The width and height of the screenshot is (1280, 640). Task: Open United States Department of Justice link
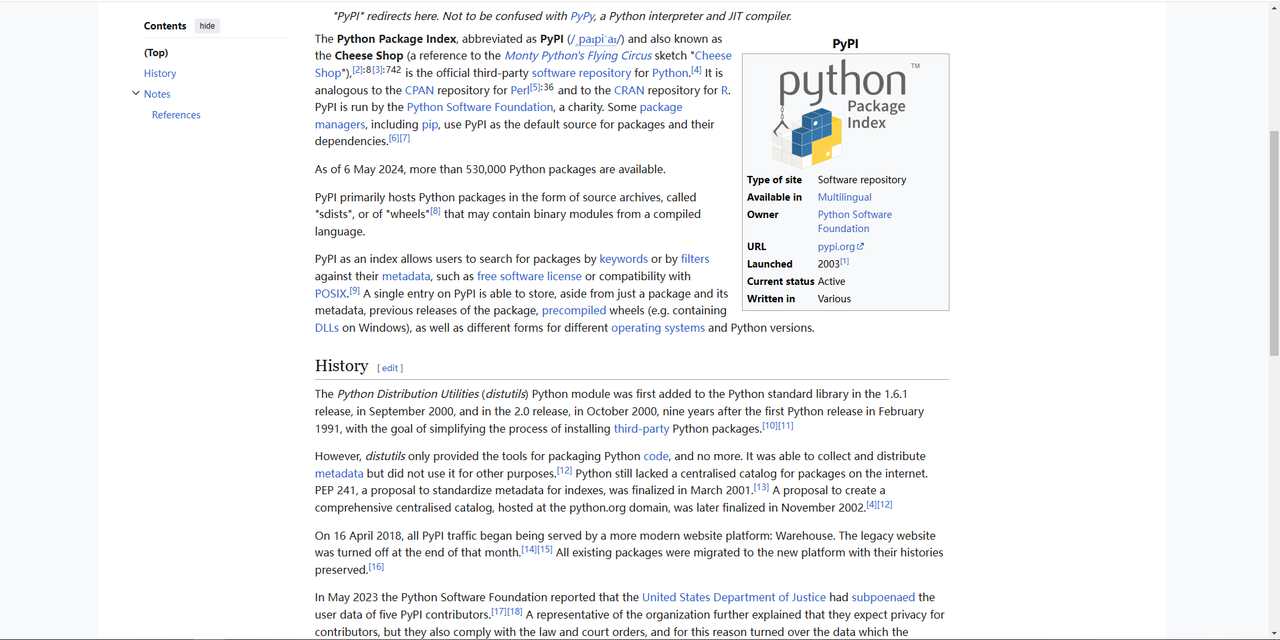point(733,597)
